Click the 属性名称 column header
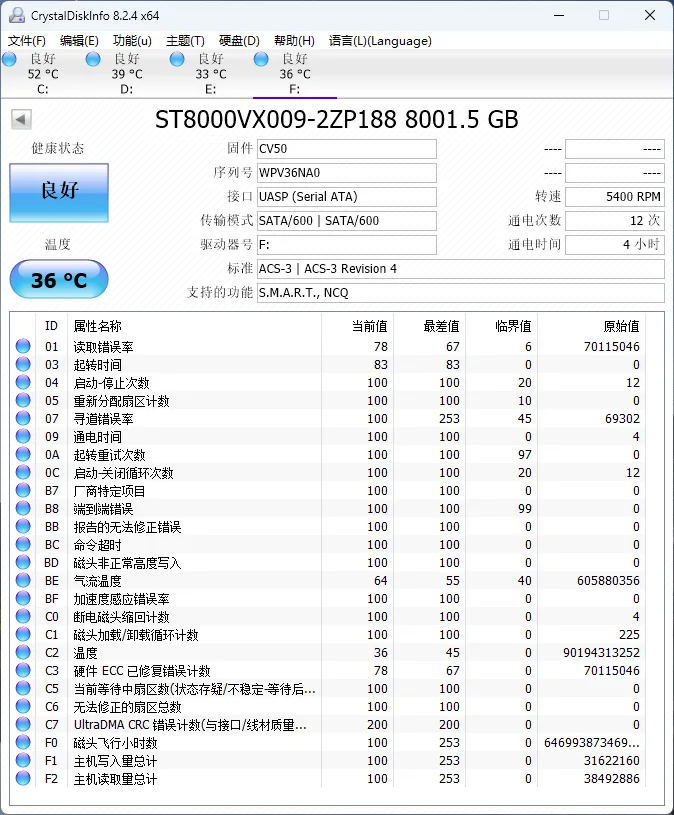Viewport: 674px width, 815px height. [98, 326]
